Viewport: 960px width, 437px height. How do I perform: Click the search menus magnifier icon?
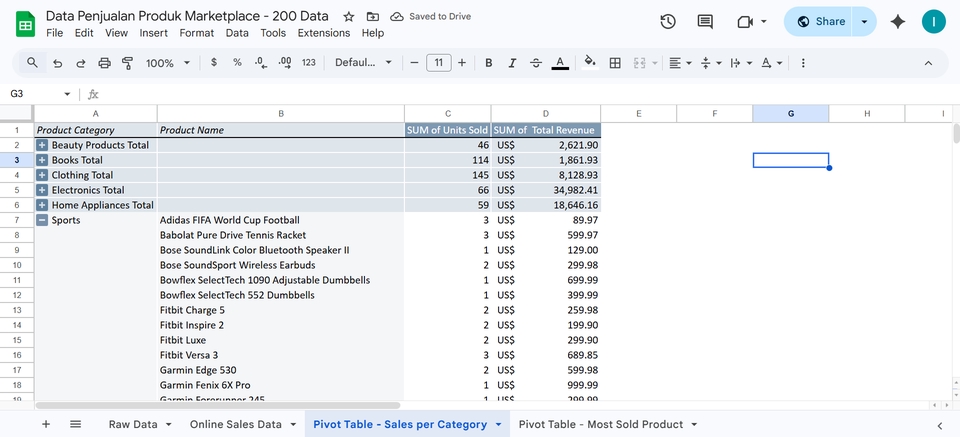32,62
